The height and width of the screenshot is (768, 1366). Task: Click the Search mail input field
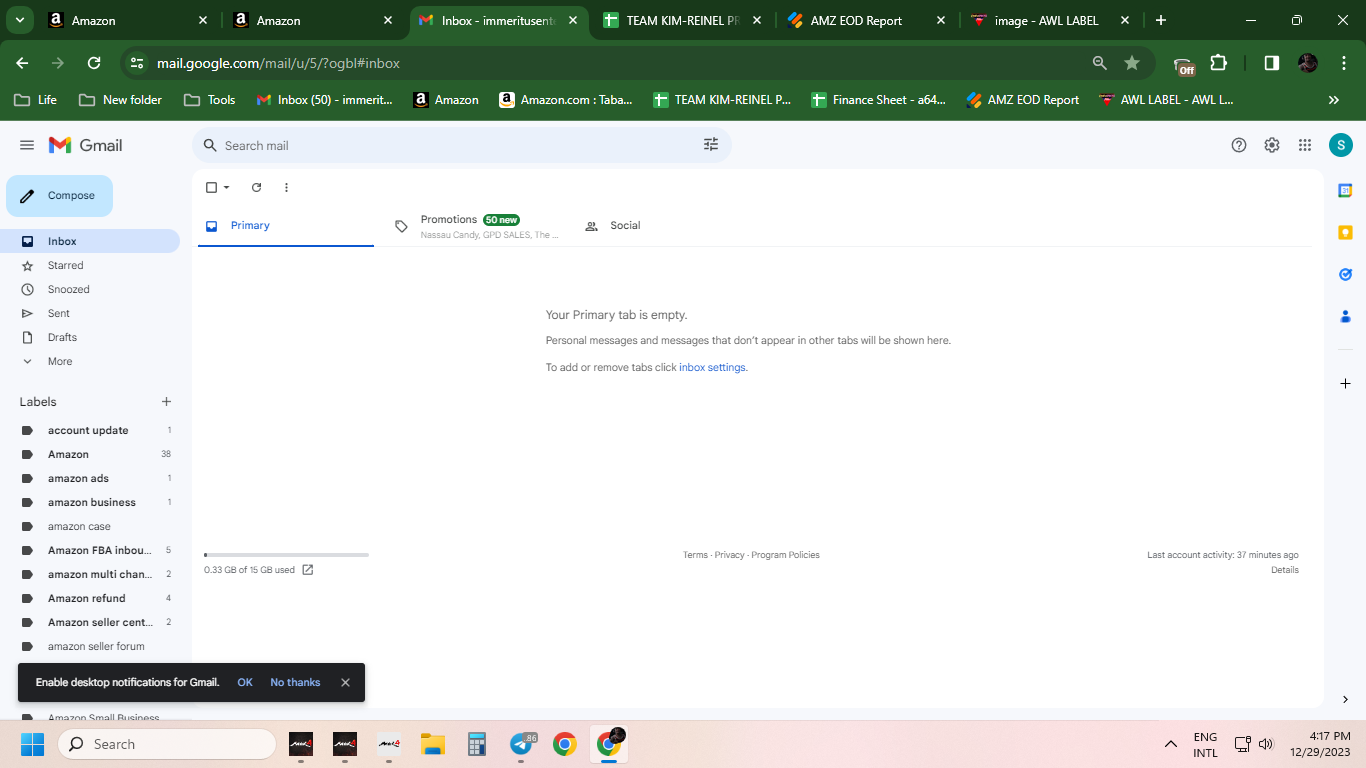click(460, 145)
